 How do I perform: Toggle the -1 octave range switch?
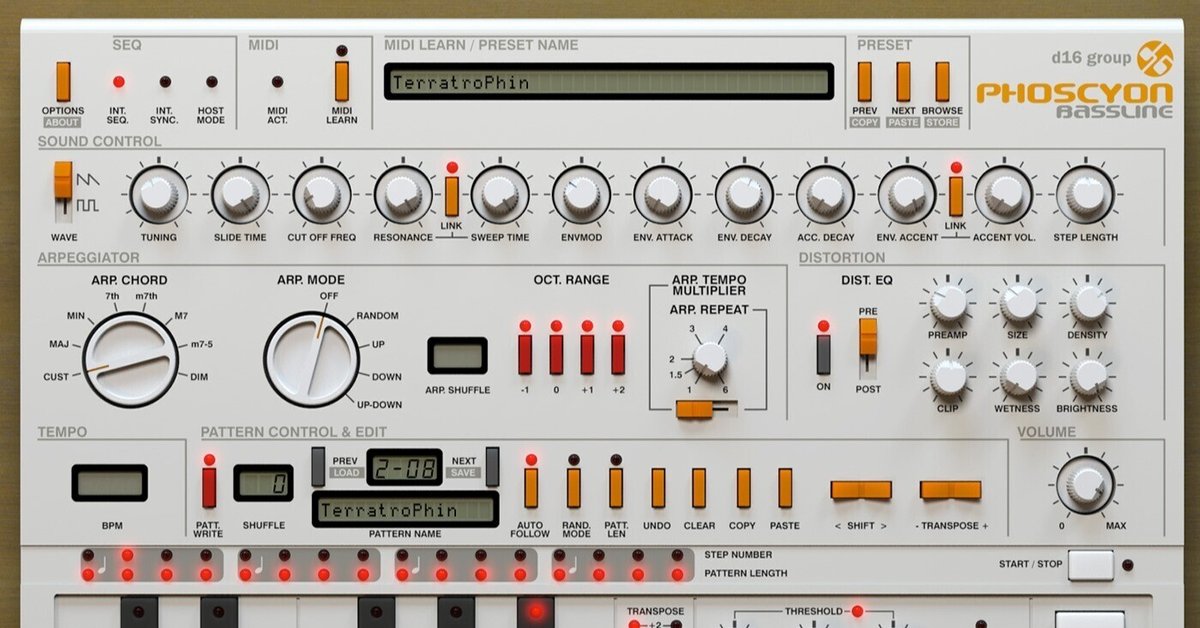pos(525,354)
